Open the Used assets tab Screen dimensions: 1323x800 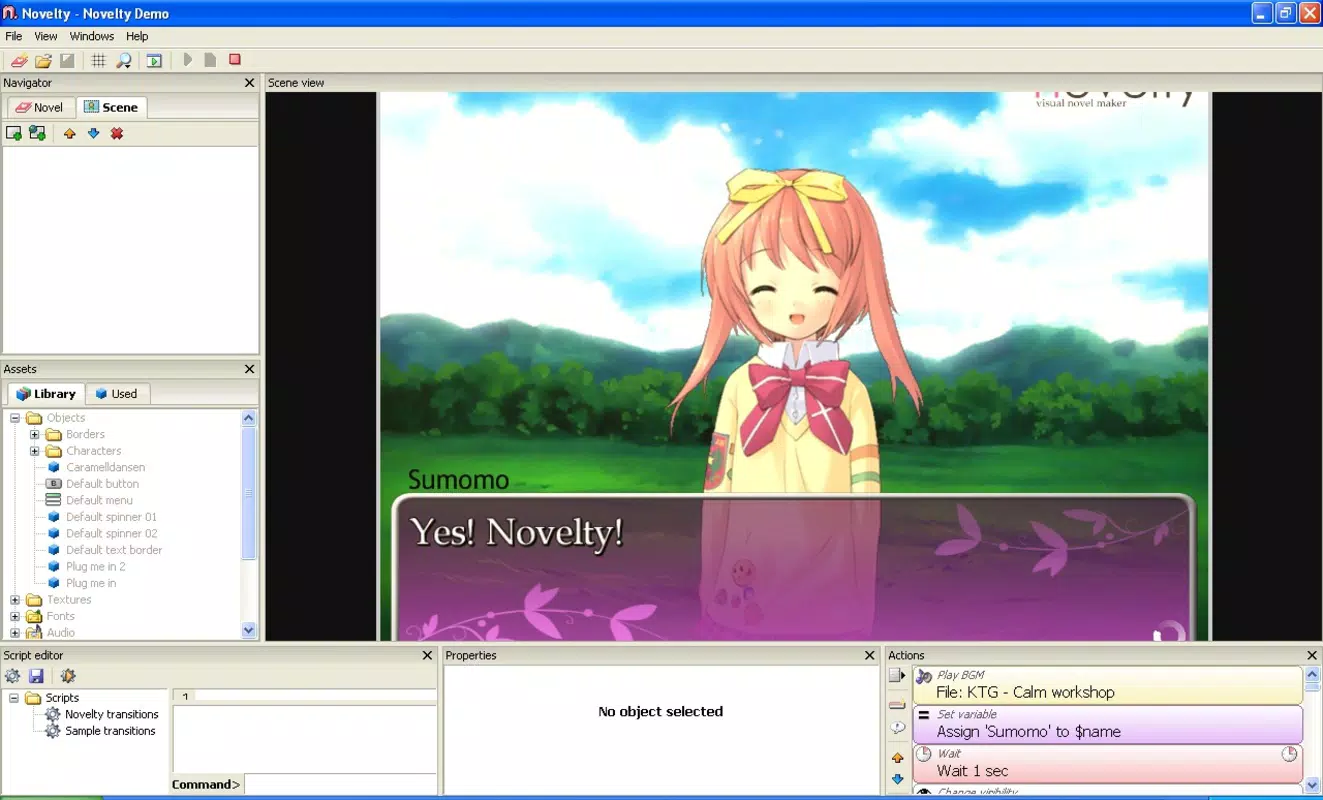coord(117,393)
